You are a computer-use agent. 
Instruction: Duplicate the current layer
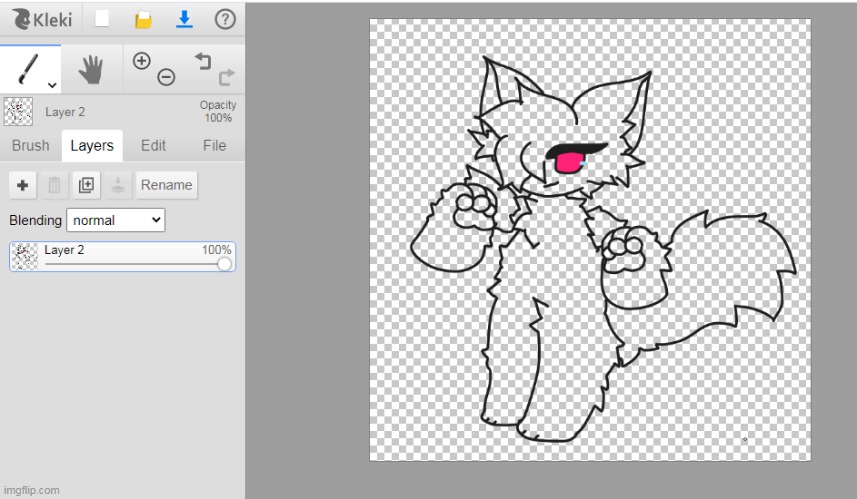[x=86, y=185]
